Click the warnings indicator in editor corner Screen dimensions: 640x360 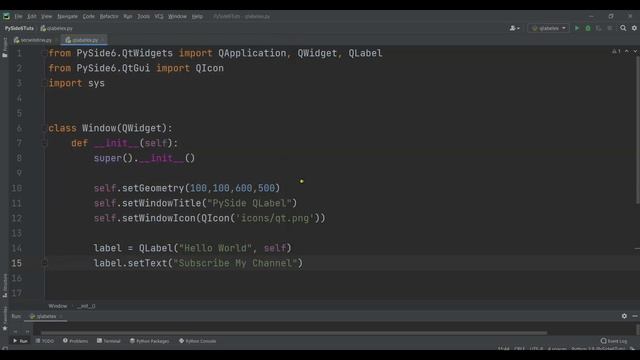[616, 51]
